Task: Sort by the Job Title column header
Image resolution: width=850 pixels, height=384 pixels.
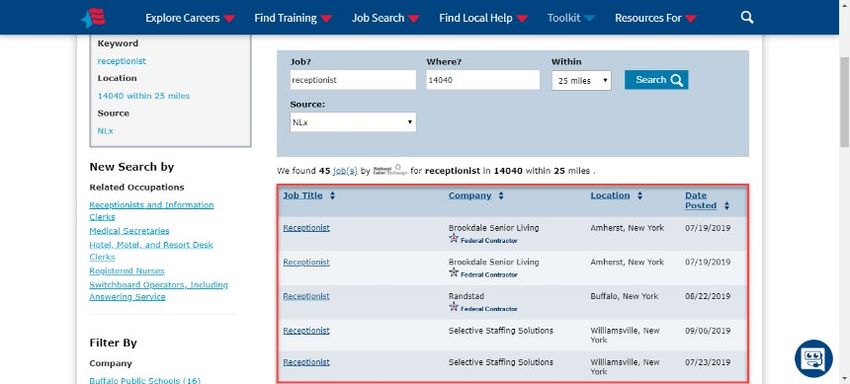Action: 302,195
